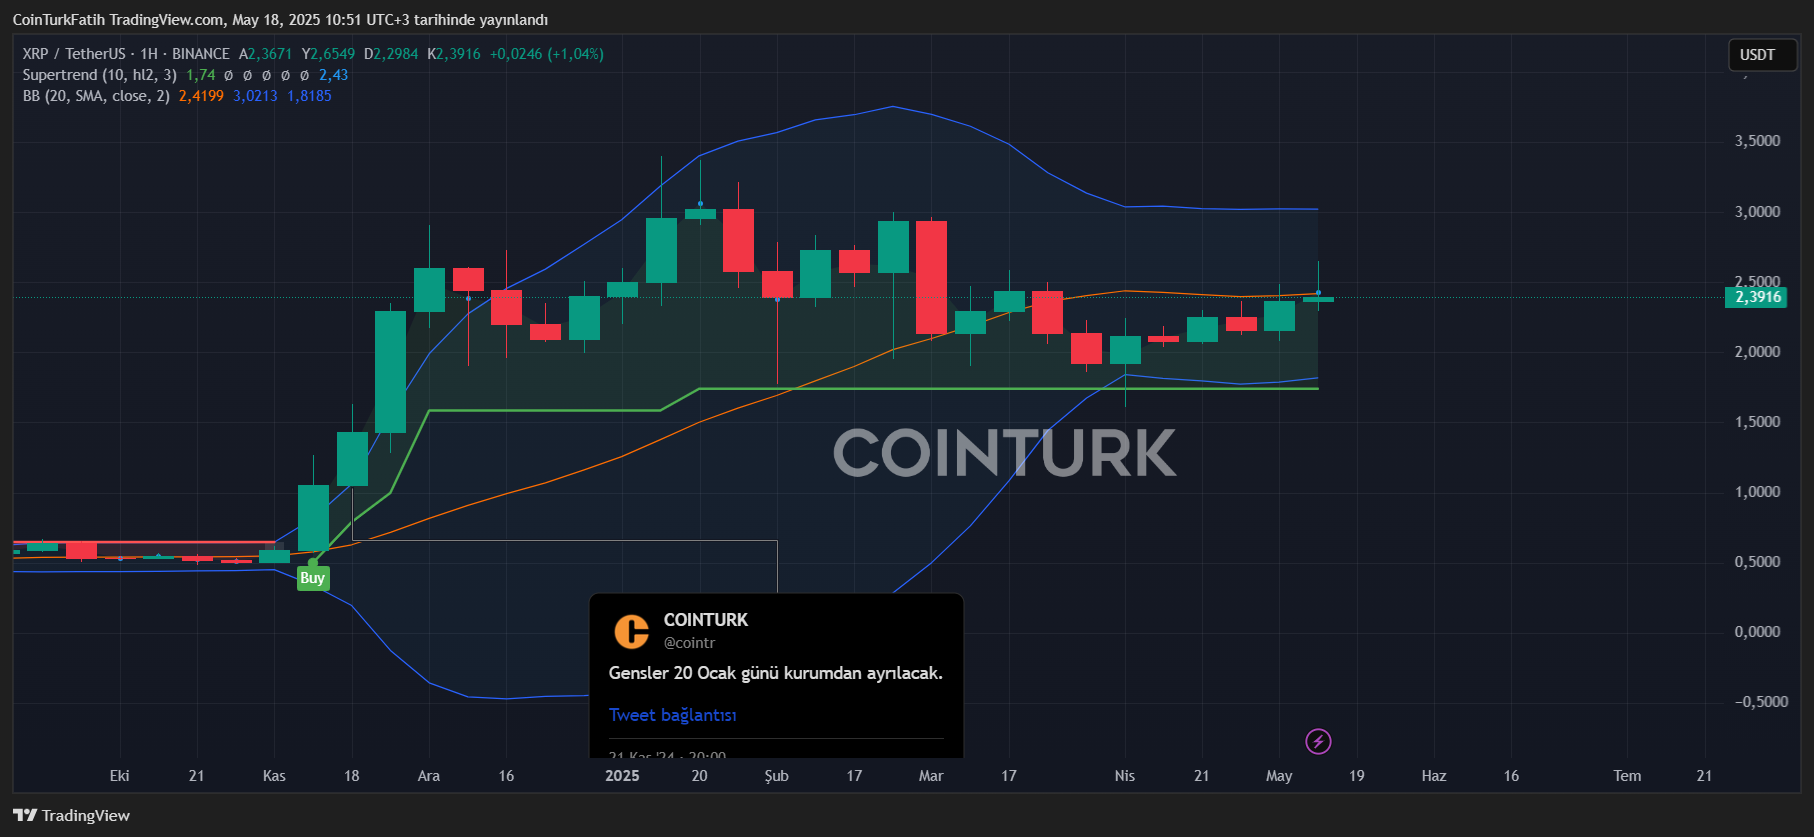Click the Mar label on the time axis
This screenshot has width=1814, height=837.
point(931,776)
